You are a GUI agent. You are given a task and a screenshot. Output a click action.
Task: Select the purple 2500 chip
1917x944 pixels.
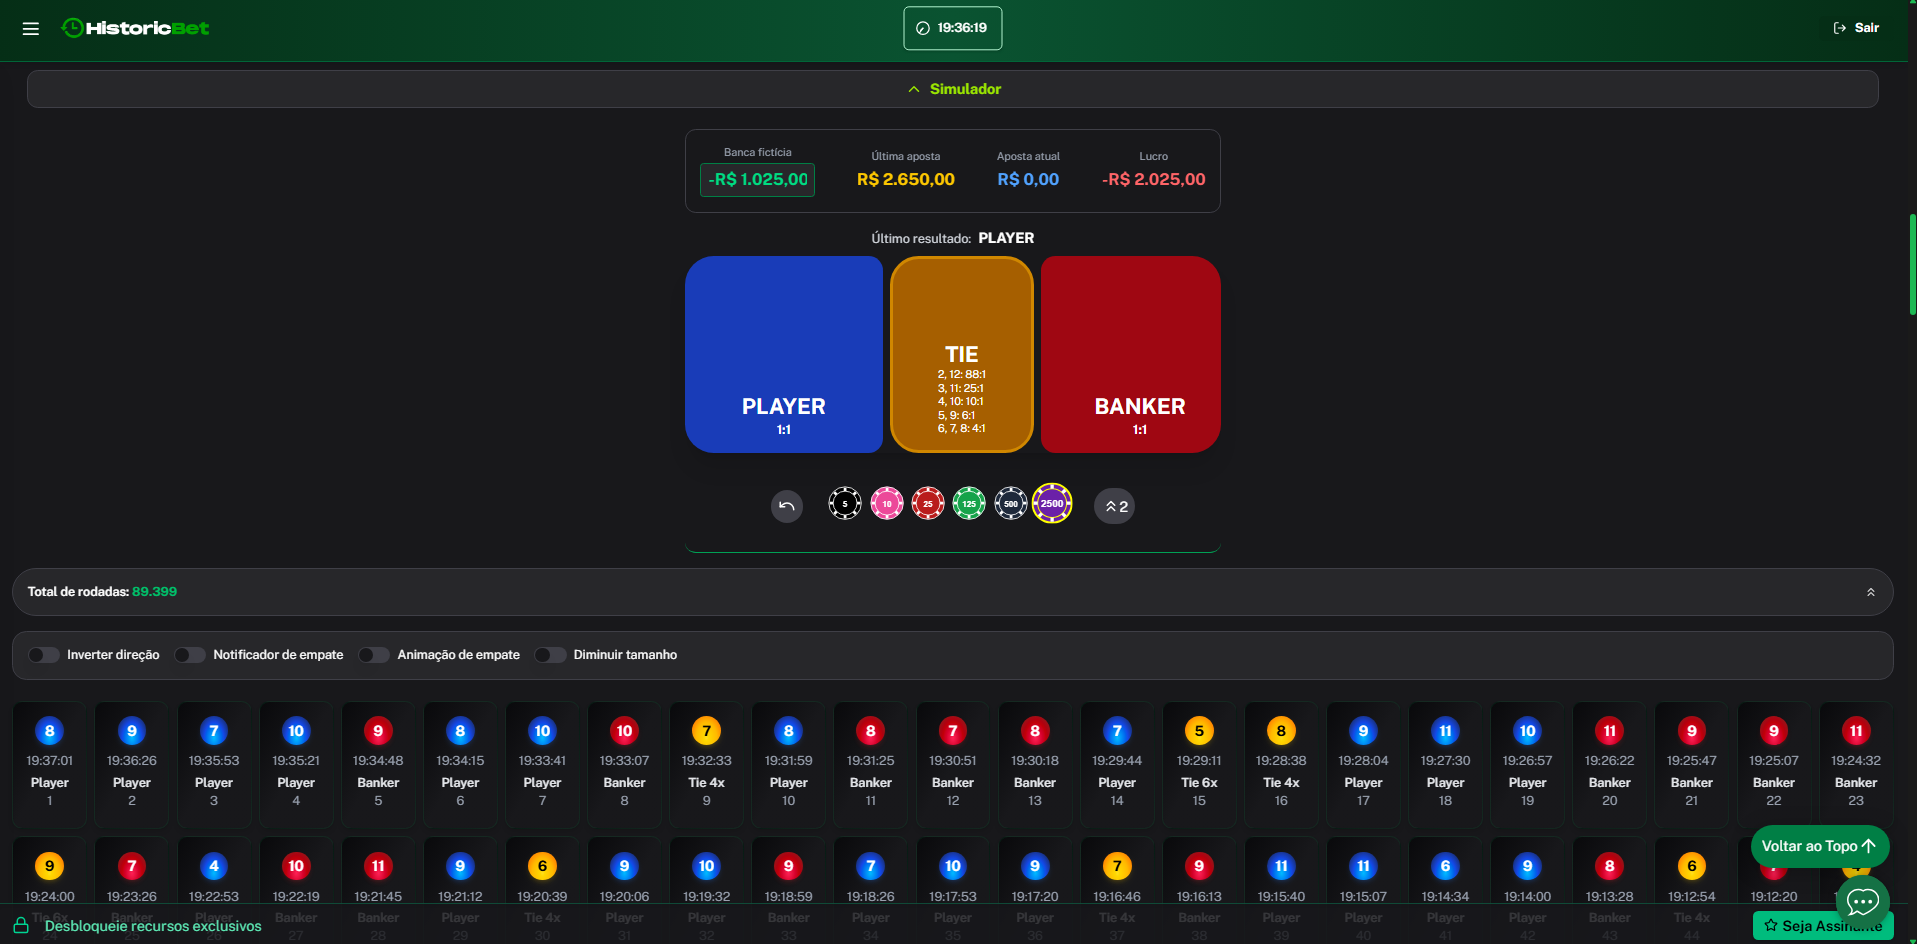click(1052, 503)
